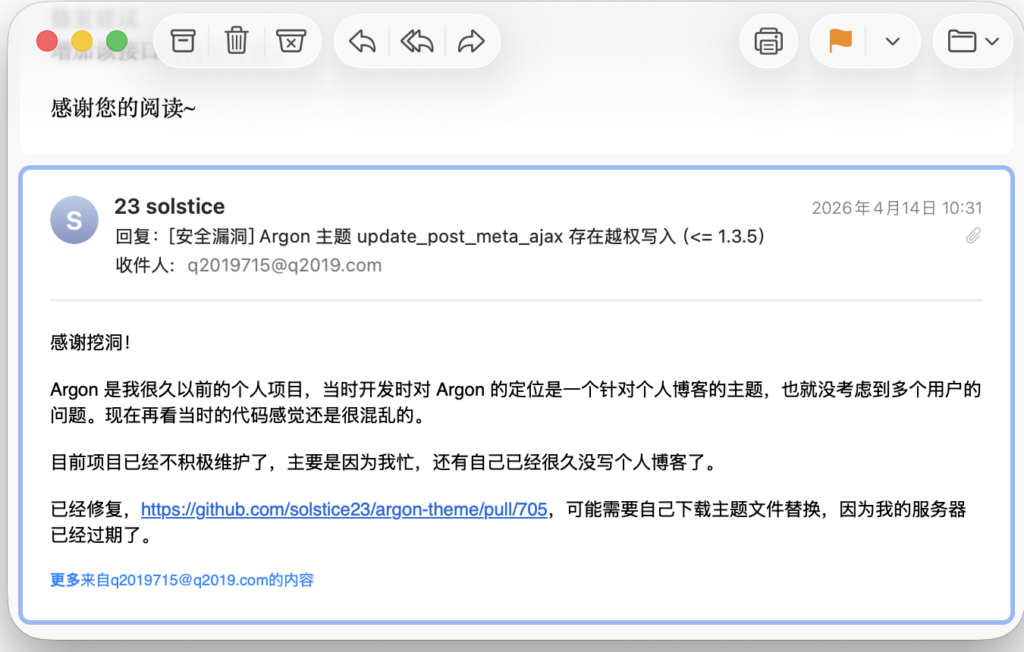The width and height of the screenshot is (1024, 652).
Task: Select the sender name 23 solstice
Action: [169, 206]
